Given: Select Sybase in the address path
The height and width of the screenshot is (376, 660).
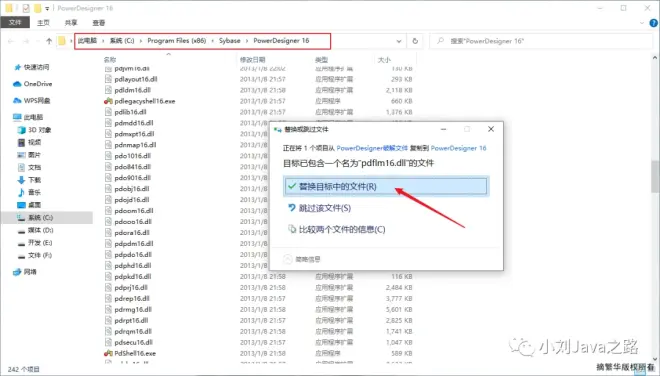Looking at the screenshot, I should 229,40.
